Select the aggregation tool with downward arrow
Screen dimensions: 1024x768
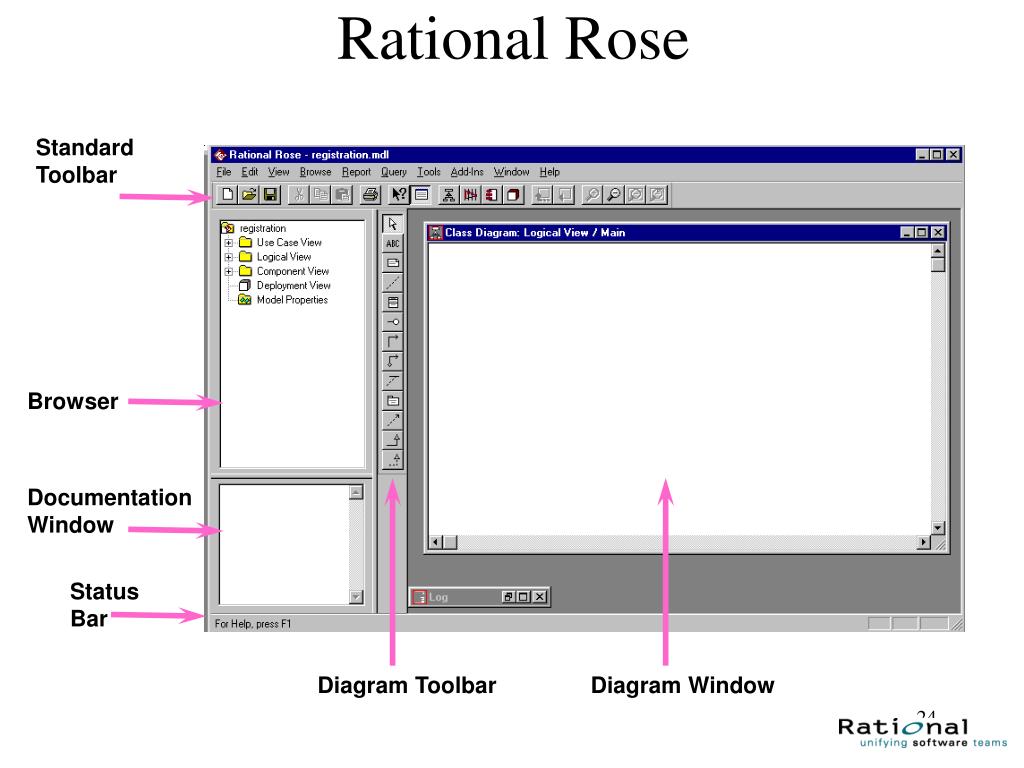(x=392, y=361)
